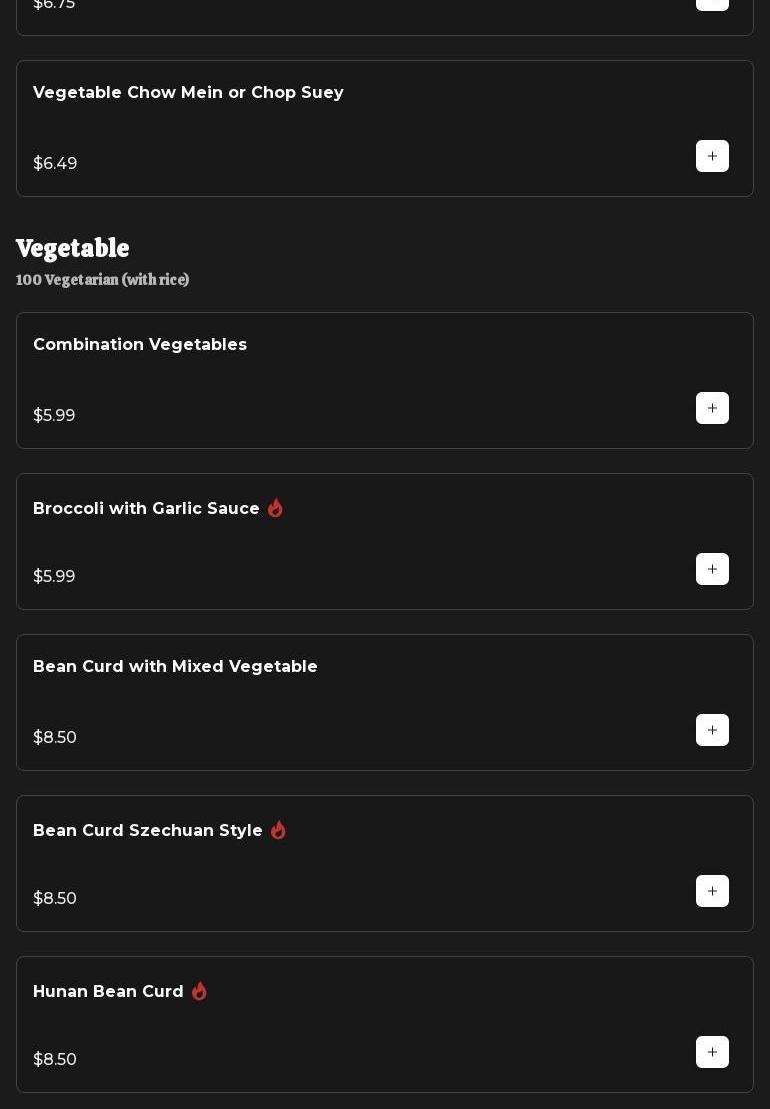Viewport: 770px width, 1109px height.
Task: Open Bean Curd with Mixed Vegetable details
Action: 175,667
